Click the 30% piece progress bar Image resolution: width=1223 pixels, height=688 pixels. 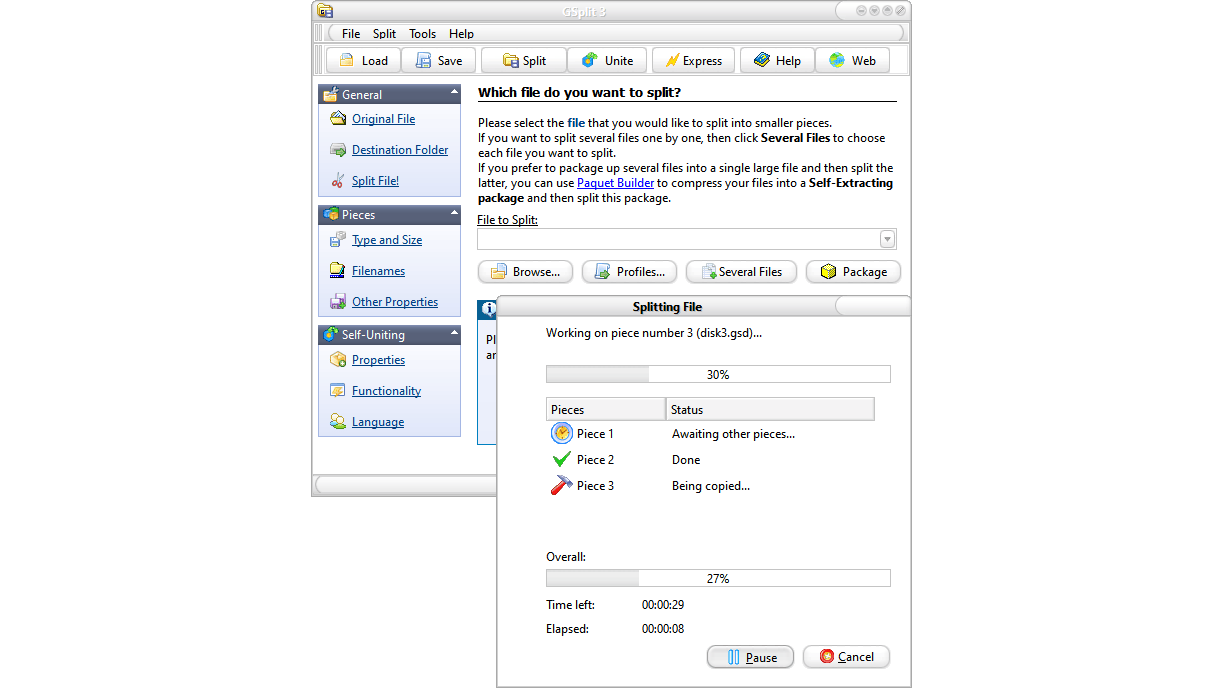tap(718, 375)
